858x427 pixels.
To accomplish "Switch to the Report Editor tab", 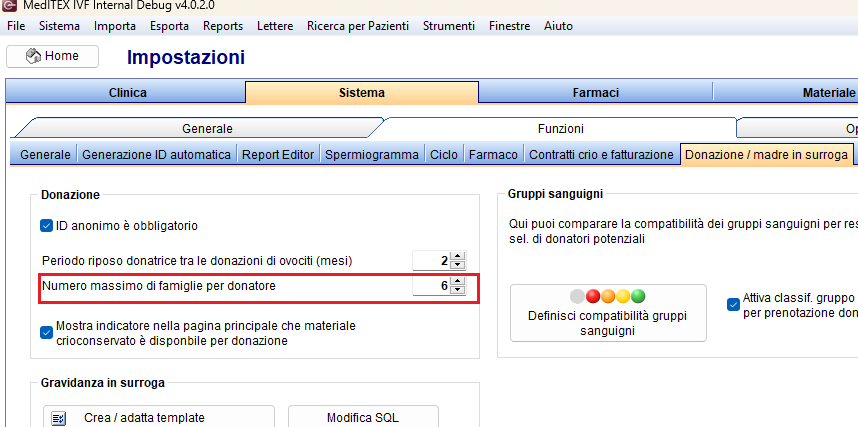I will pyautogui.click(x=278, y=155).
